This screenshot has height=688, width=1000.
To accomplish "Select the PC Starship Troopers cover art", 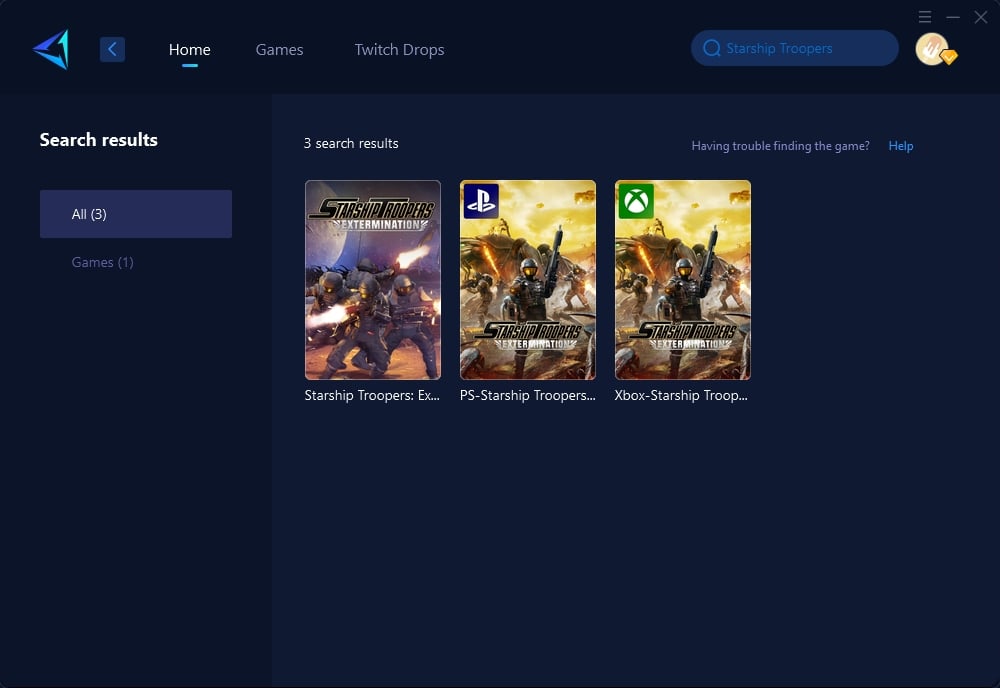I will pyautogui.click(x=372, y=280).
